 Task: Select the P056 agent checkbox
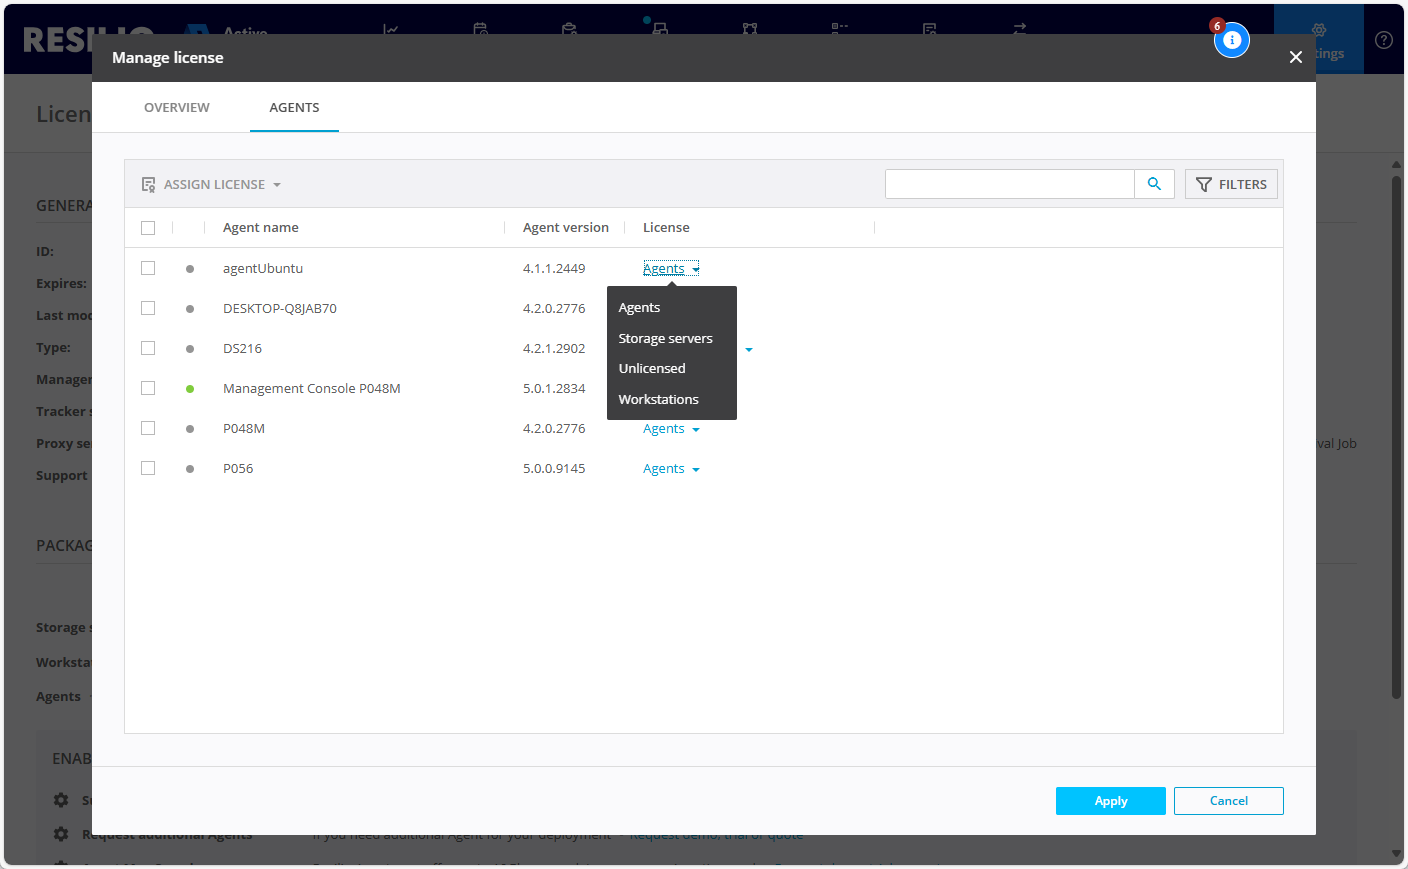coord(148,468)
